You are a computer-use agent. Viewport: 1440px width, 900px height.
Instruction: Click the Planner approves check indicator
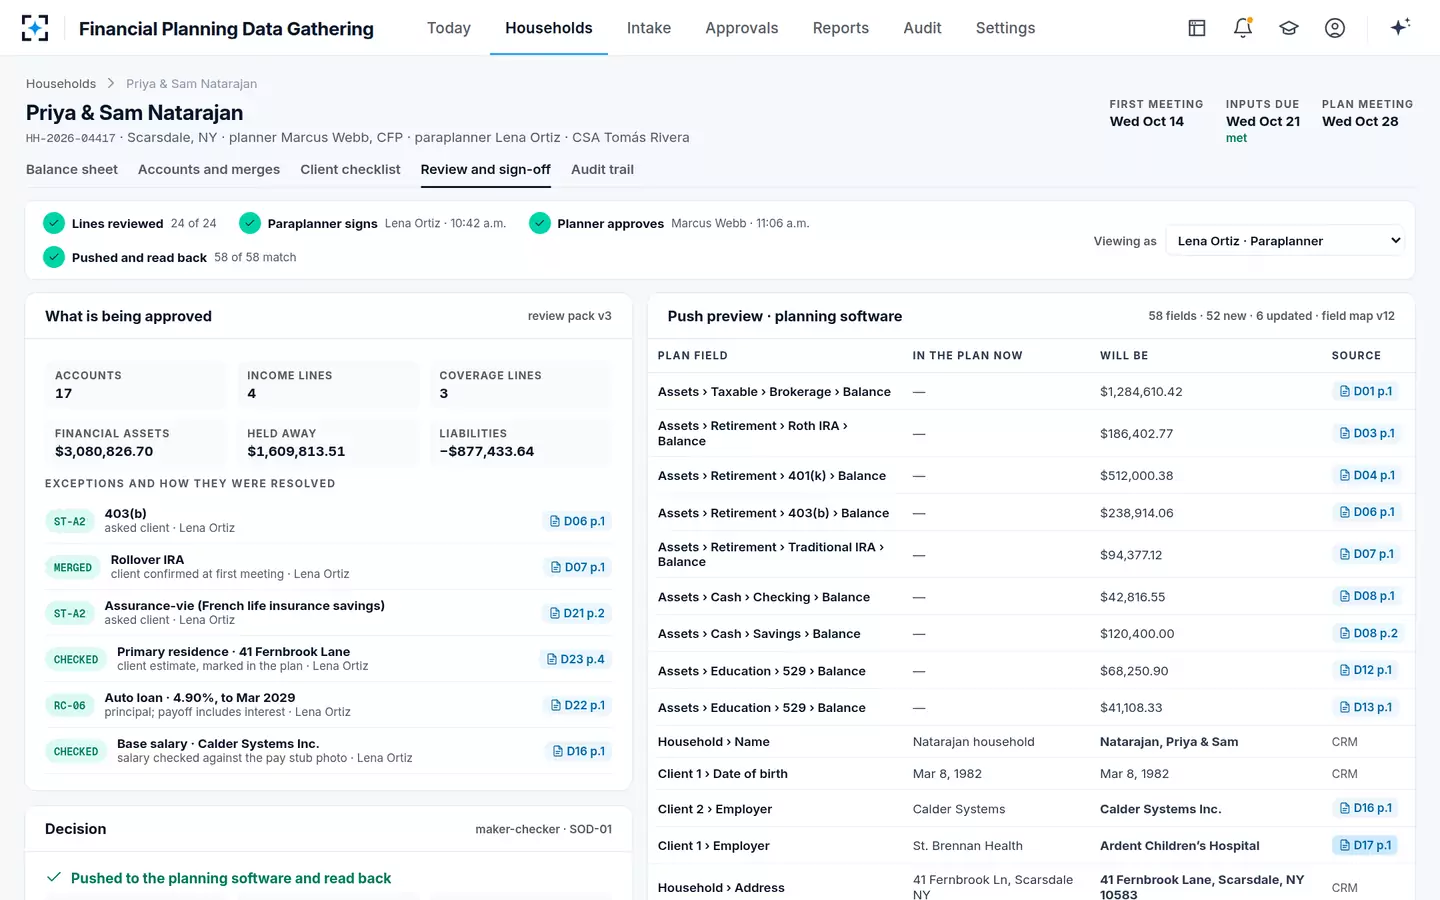tap(540, 223)
